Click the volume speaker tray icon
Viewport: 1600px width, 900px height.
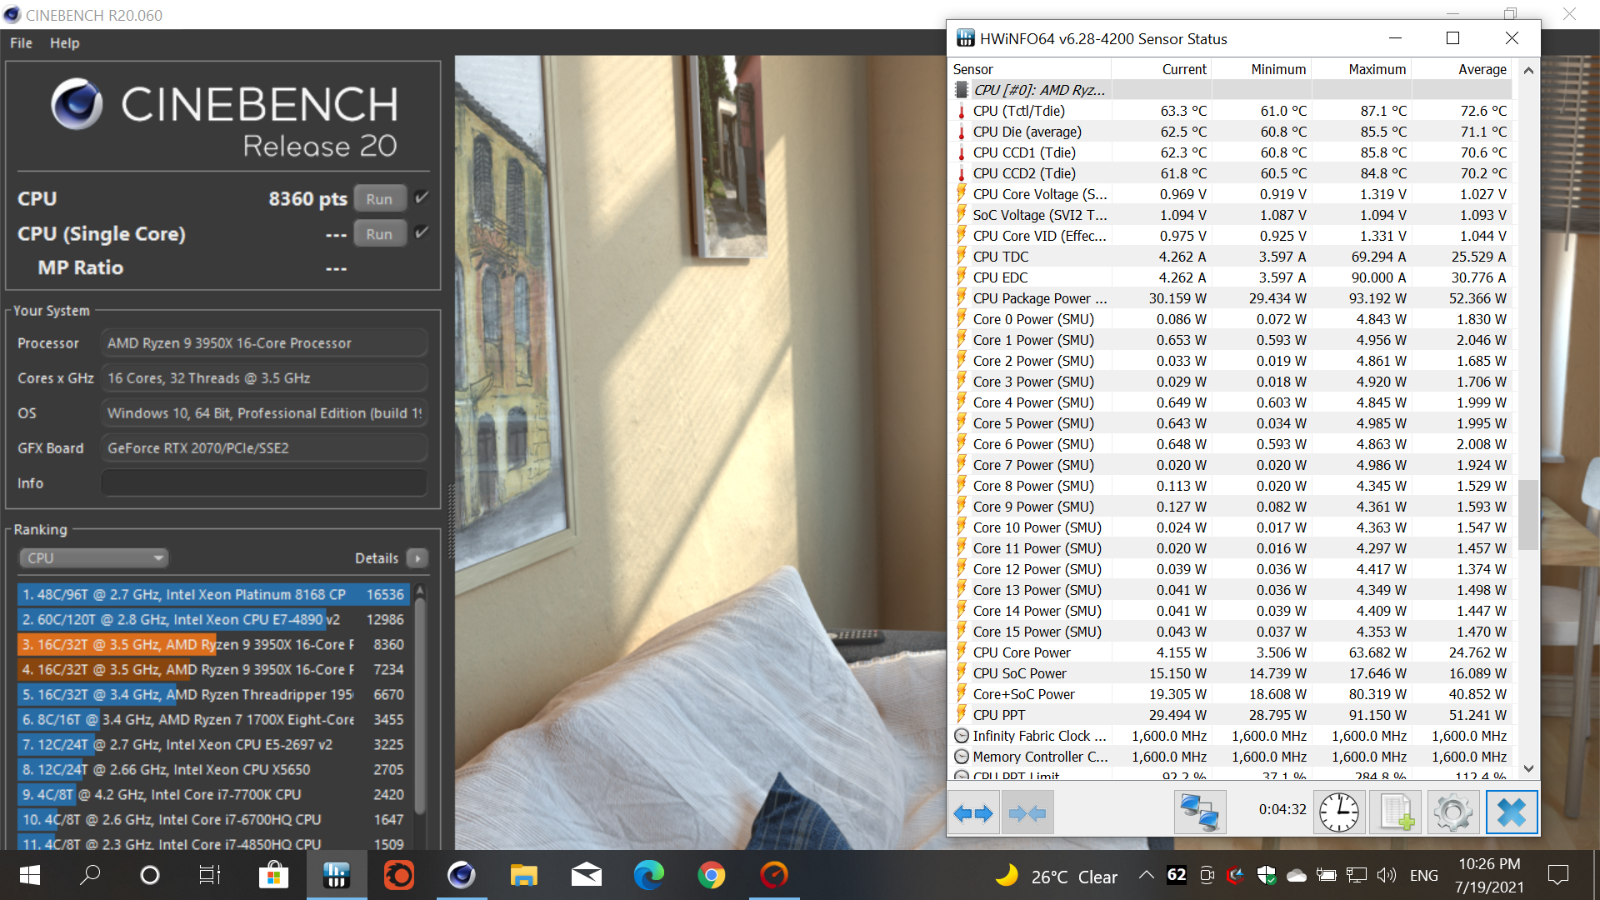[1386, 876]
